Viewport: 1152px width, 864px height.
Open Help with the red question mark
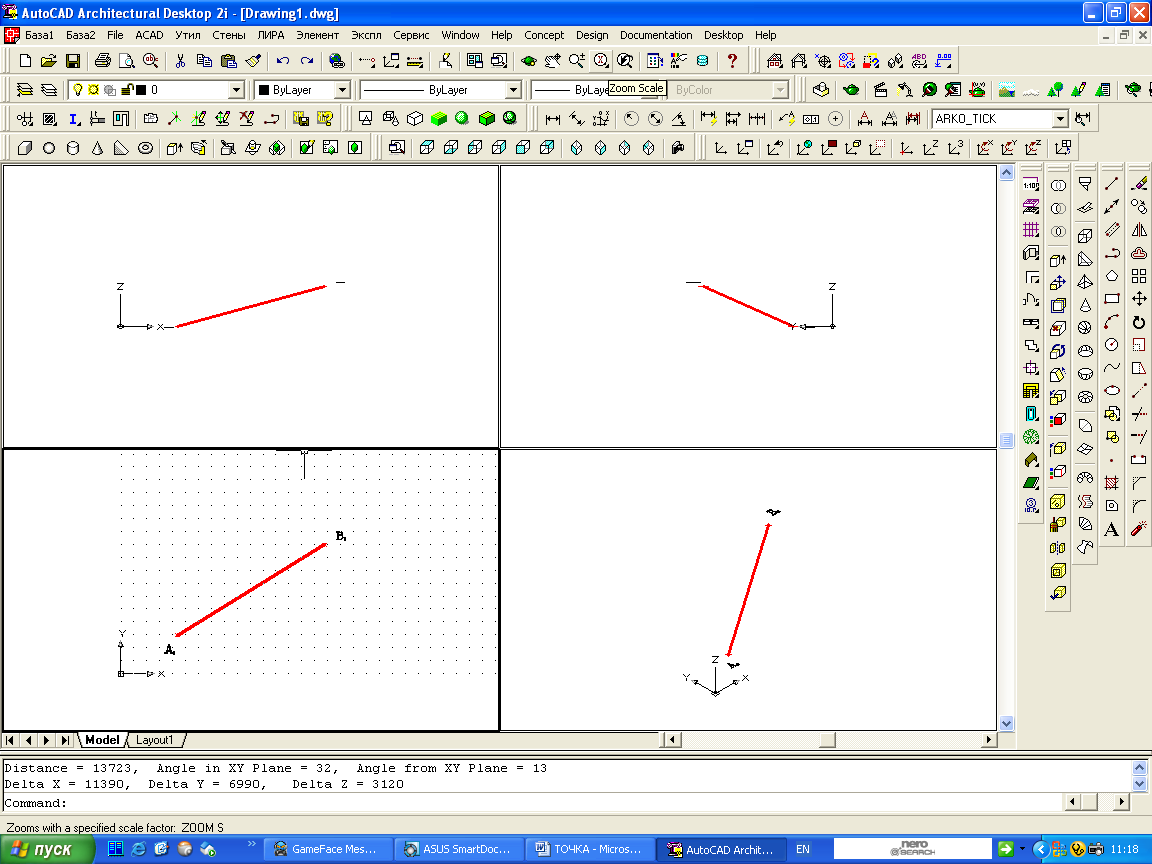732,61
